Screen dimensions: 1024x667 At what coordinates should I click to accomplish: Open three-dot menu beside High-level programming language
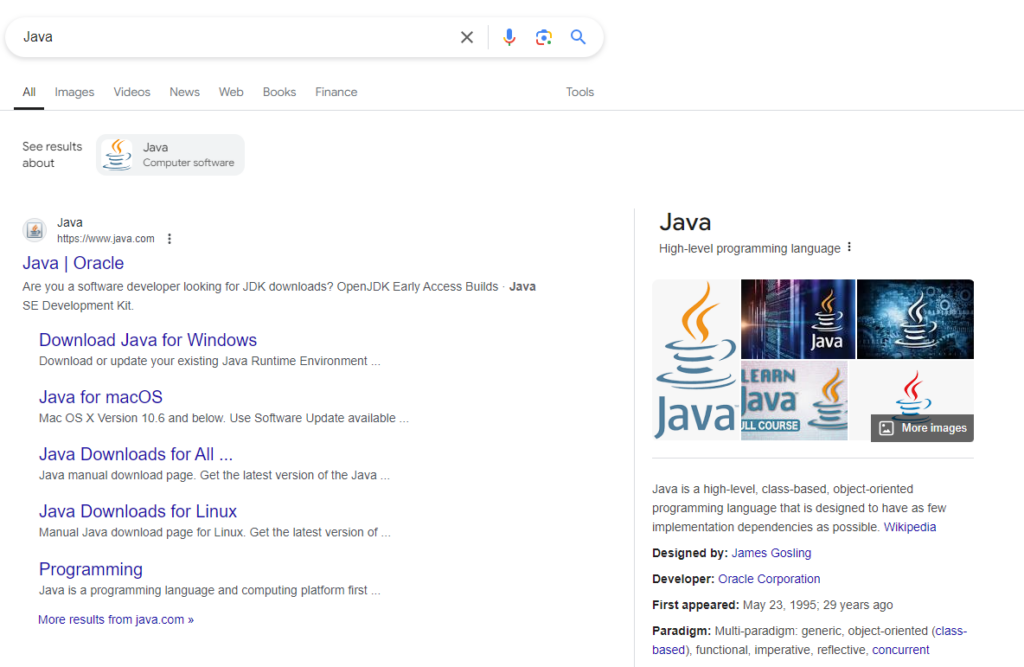(849, 247)
